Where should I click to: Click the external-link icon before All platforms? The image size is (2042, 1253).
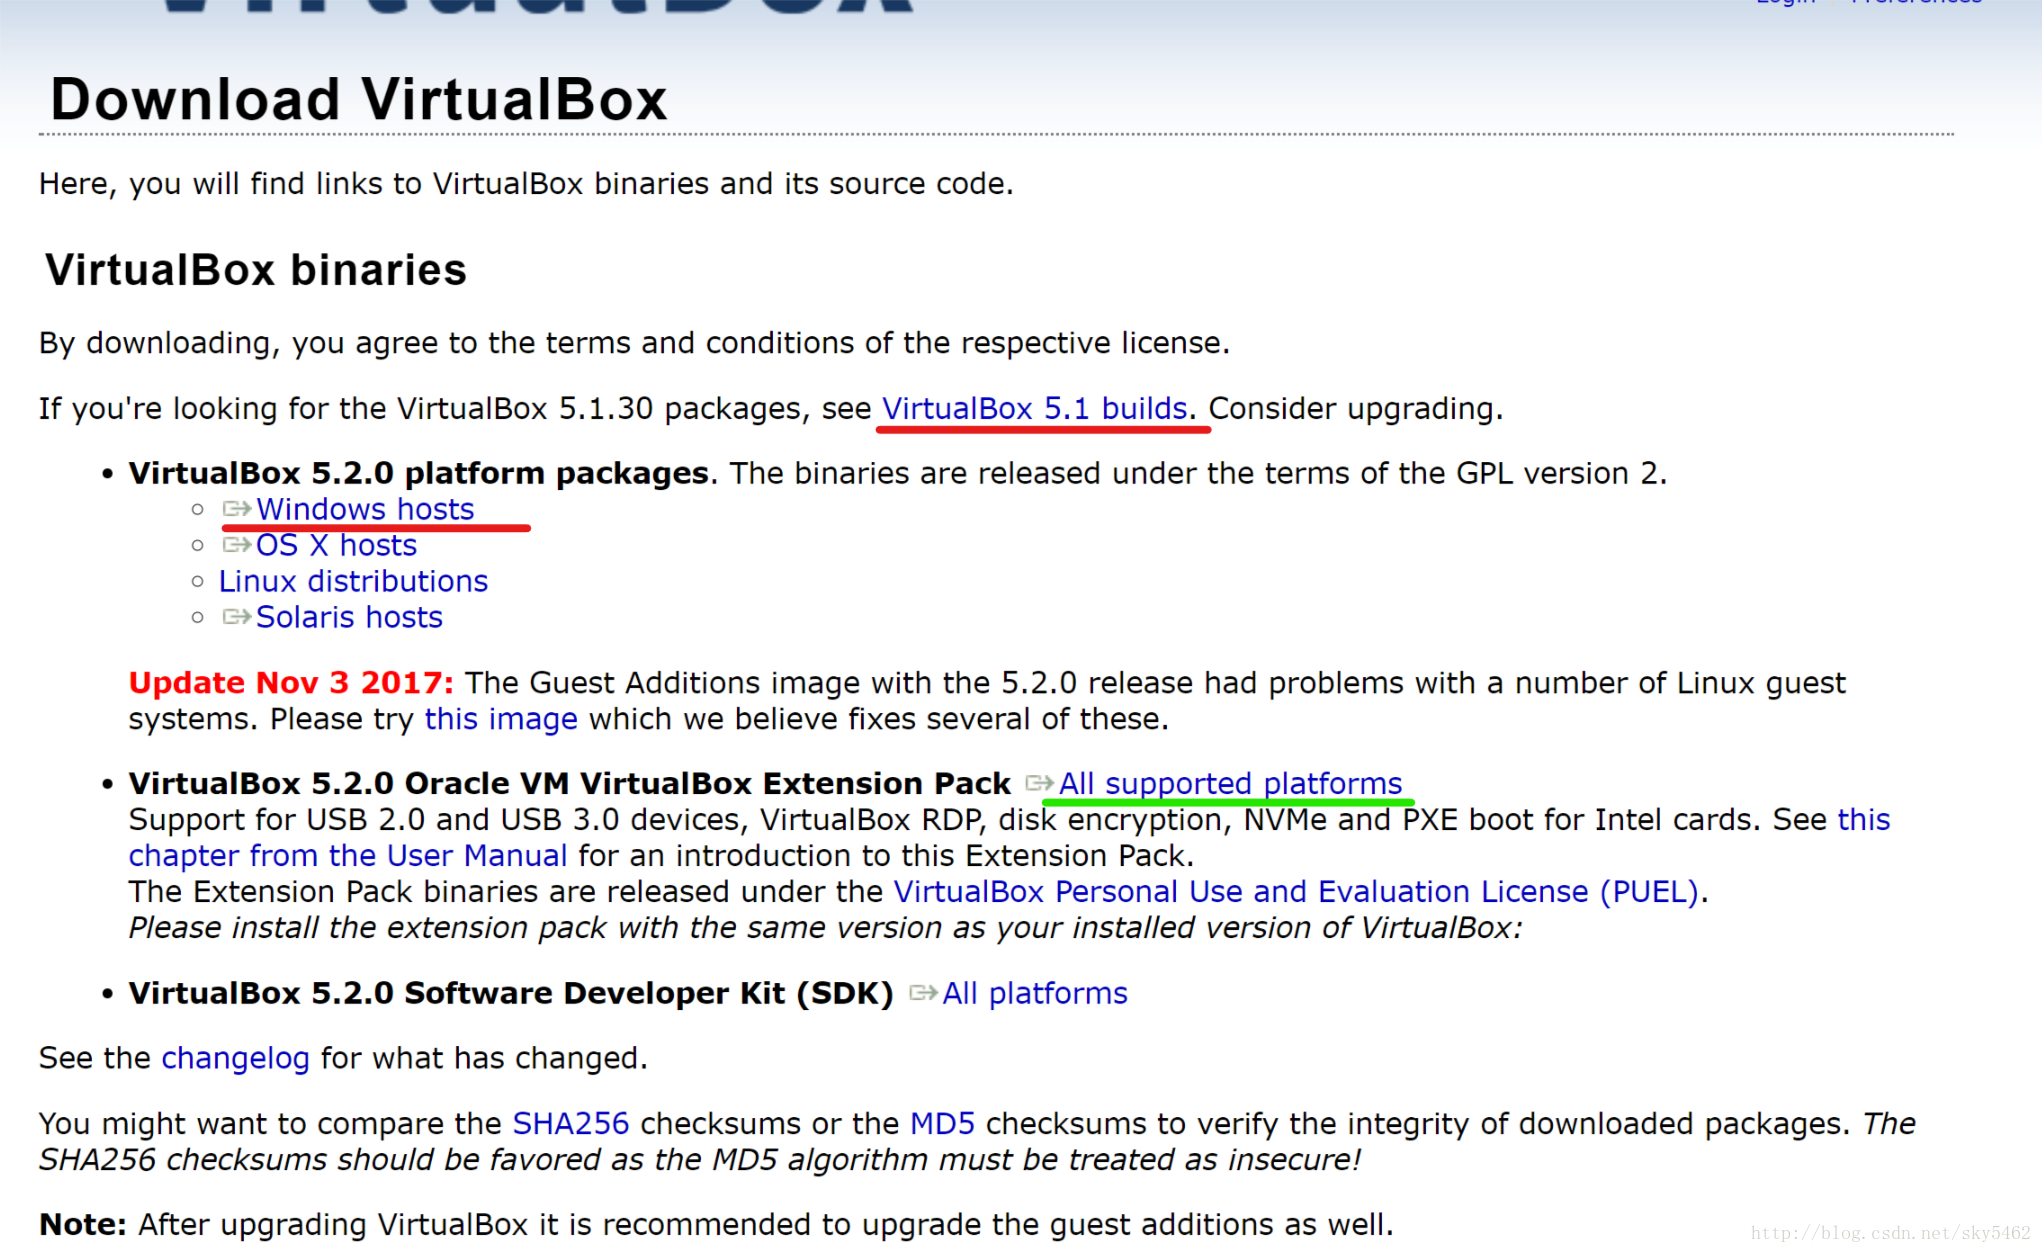(923, 992)
